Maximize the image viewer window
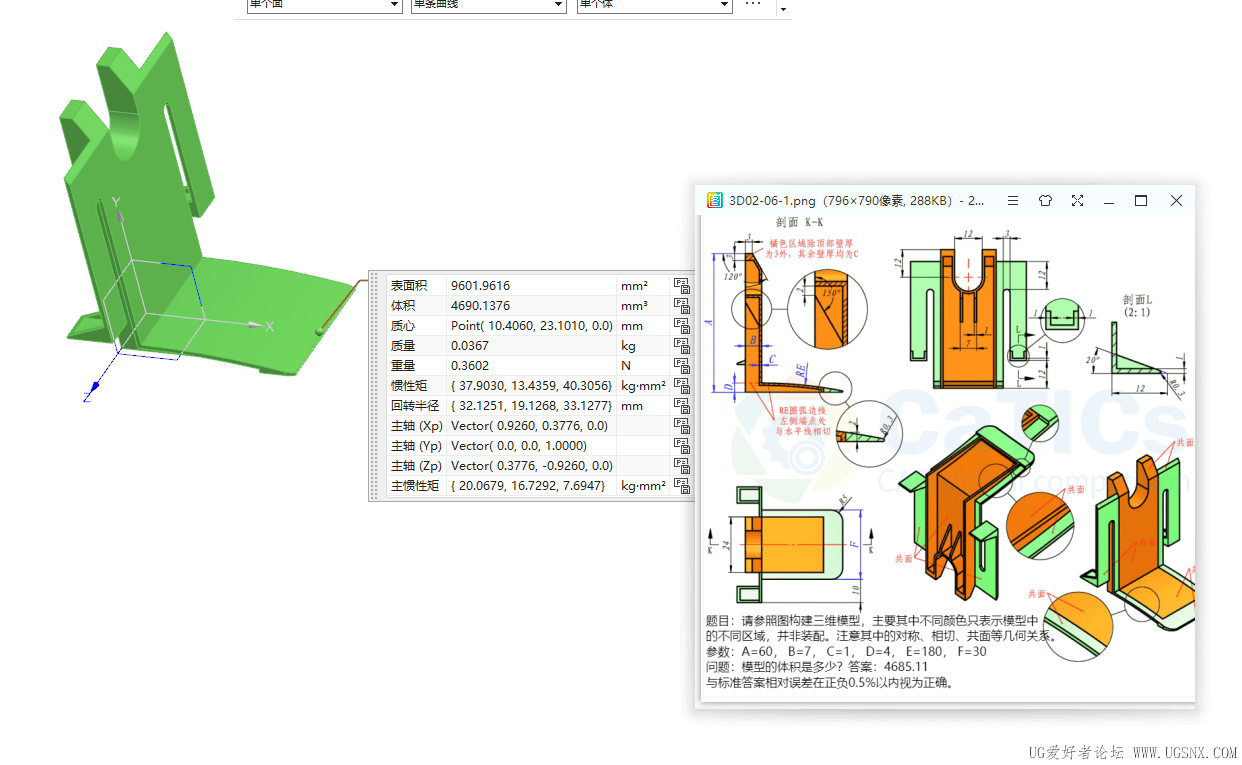 tap(1141, 201)
